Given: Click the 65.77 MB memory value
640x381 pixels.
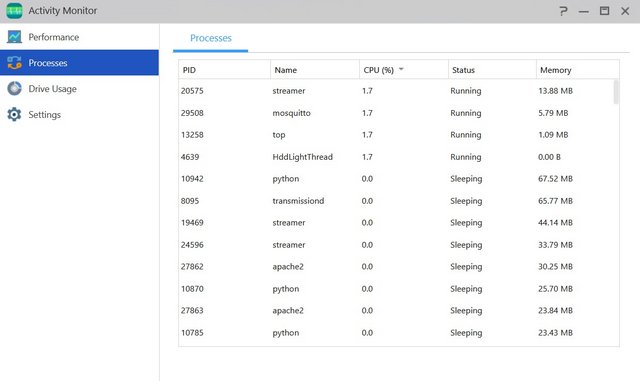Looking at the screenshot, I should 555,201.
